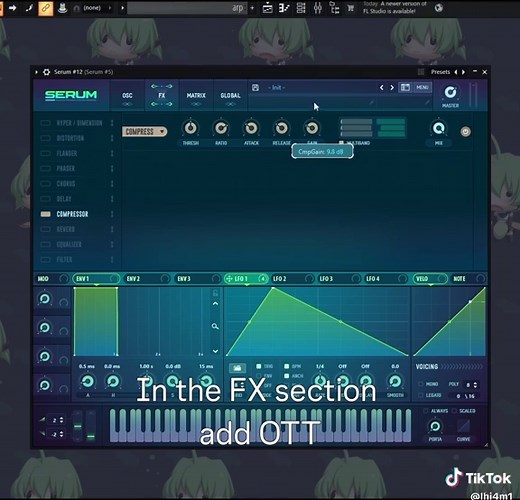
Task: Click the MASTER volume knob
Action: coord(450,92)
